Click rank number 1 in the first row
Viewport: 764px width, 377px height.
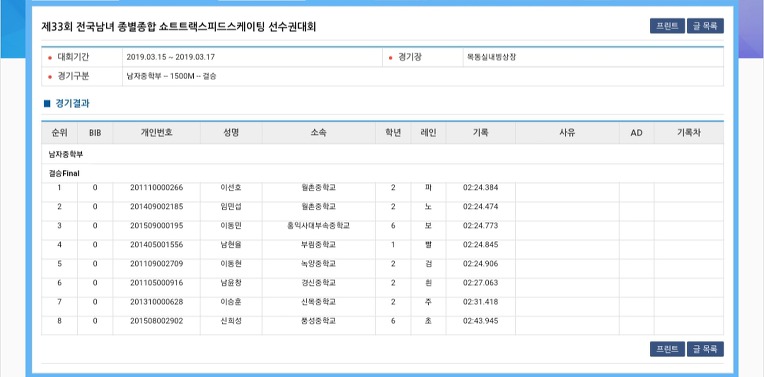(x=59, y=188)
